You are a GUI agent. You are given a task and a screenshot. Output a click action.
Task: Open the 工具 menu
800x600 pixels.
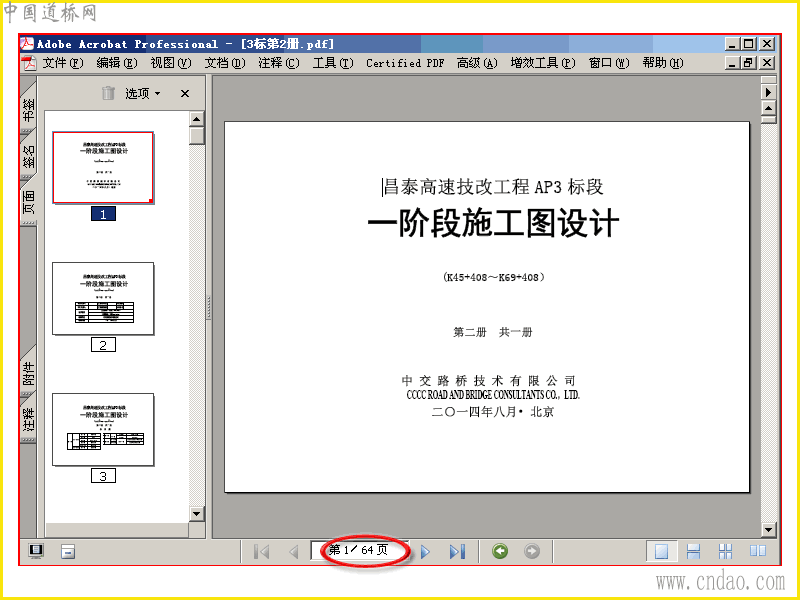[333, 63]
